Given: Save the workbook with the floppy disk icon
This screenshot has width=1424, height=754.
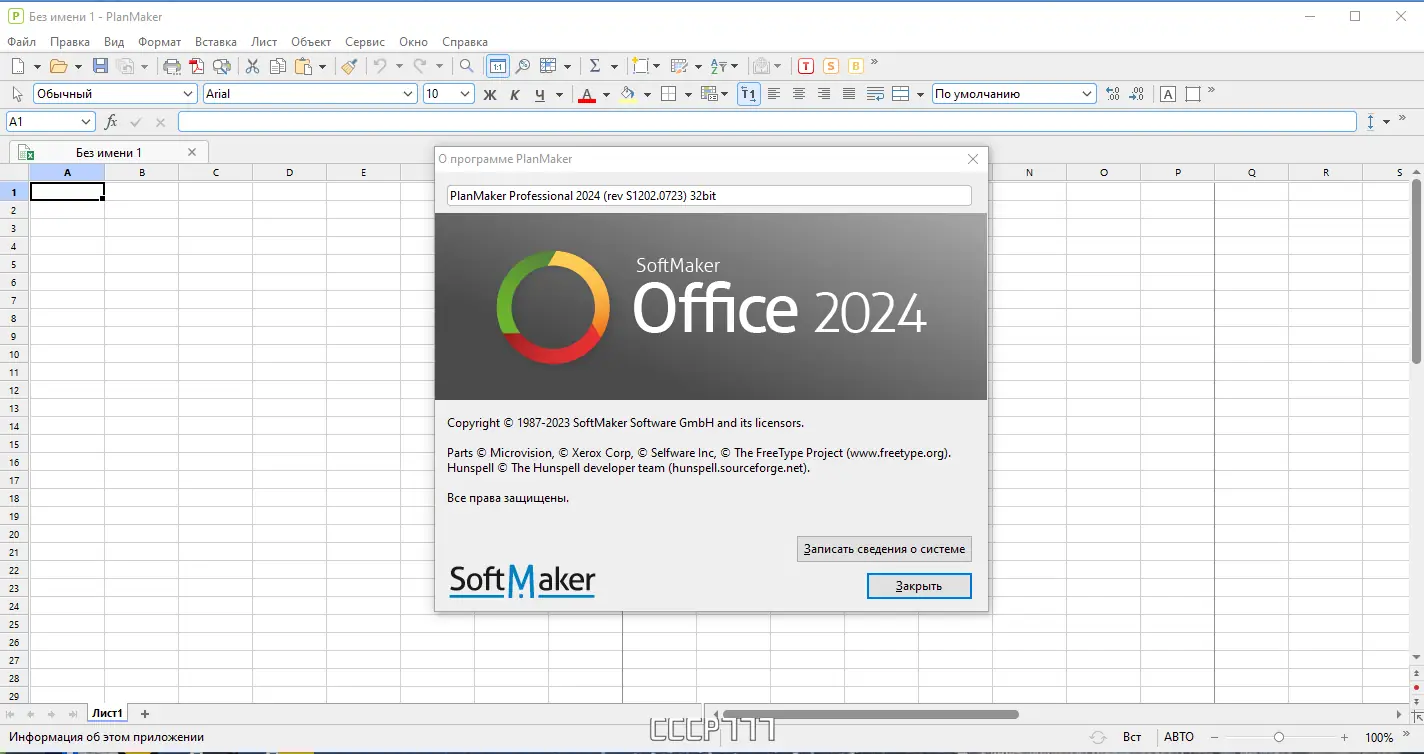Looking at the screenshot, I should [100, 66].
